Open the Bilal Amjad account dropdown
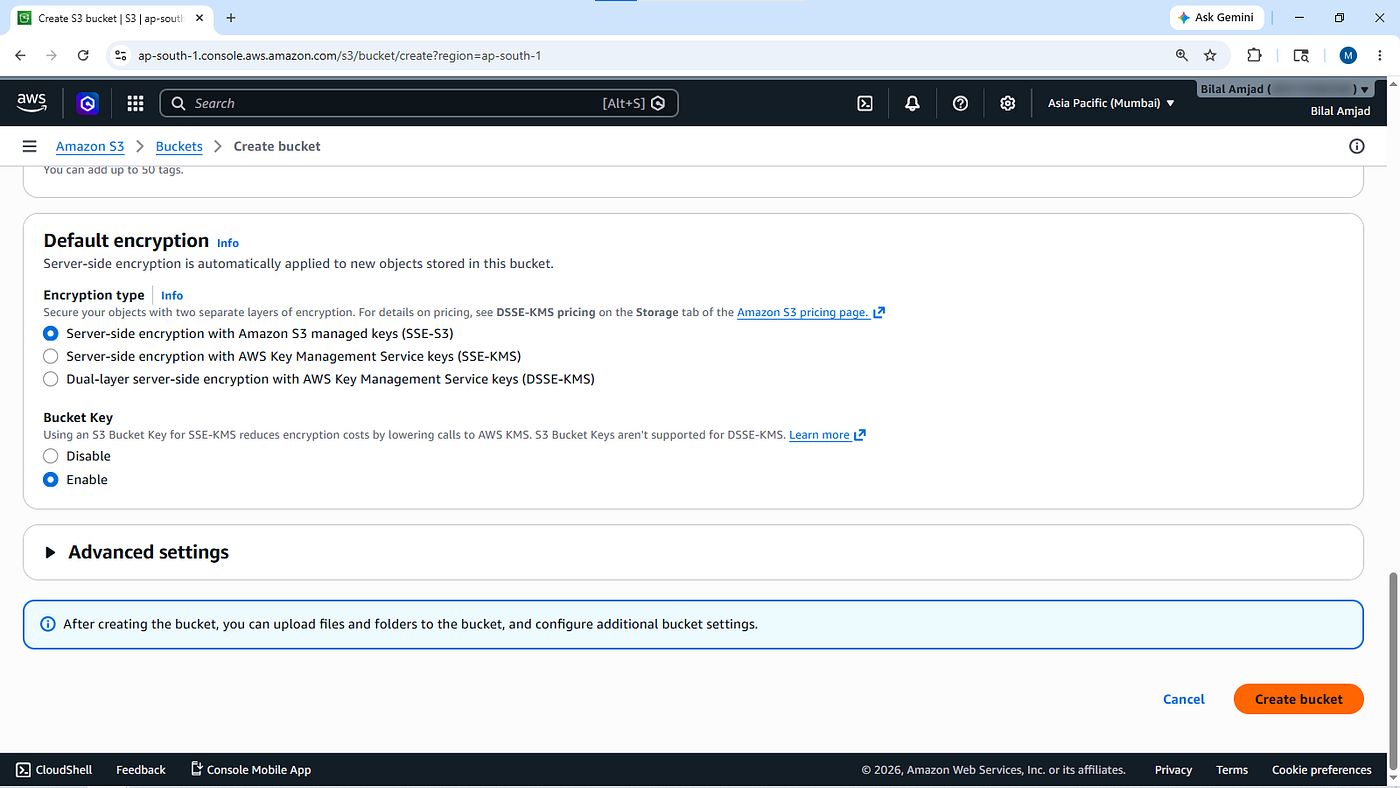The width and height of the screenshot is (1400, 788). (x=1285, y=89)
